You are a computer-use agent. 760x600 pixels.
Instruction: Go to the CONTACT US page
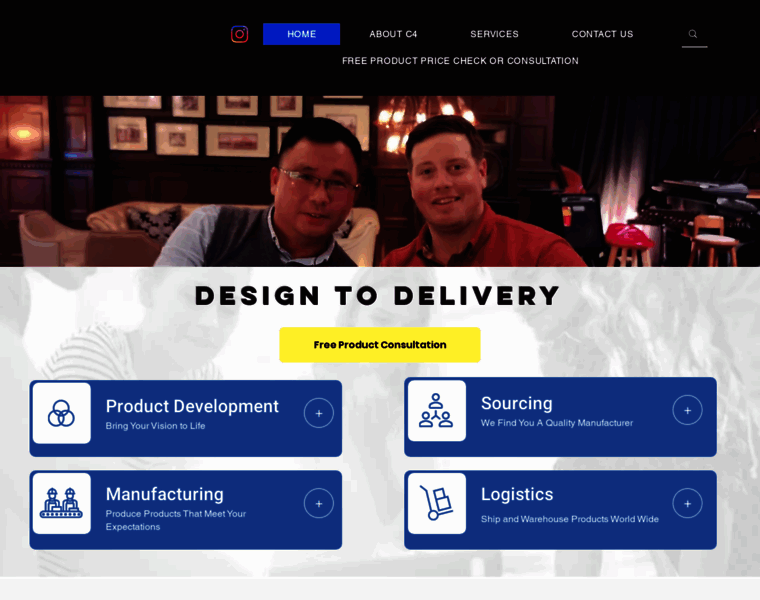[602, 34]
